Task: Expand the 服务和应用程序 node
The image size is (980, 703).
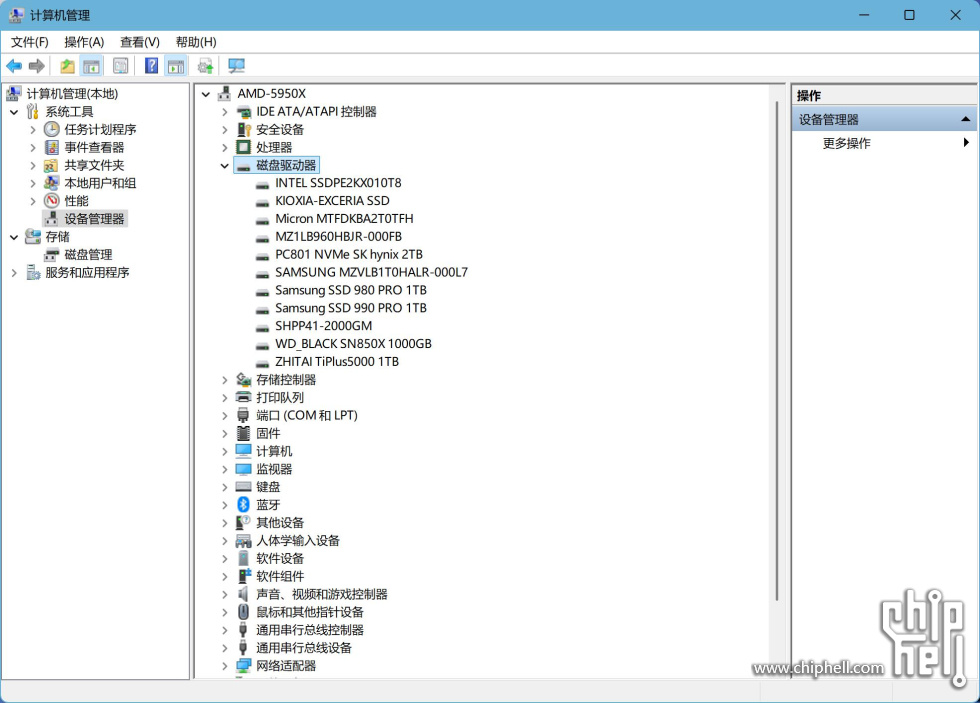Action: point(14,272)
